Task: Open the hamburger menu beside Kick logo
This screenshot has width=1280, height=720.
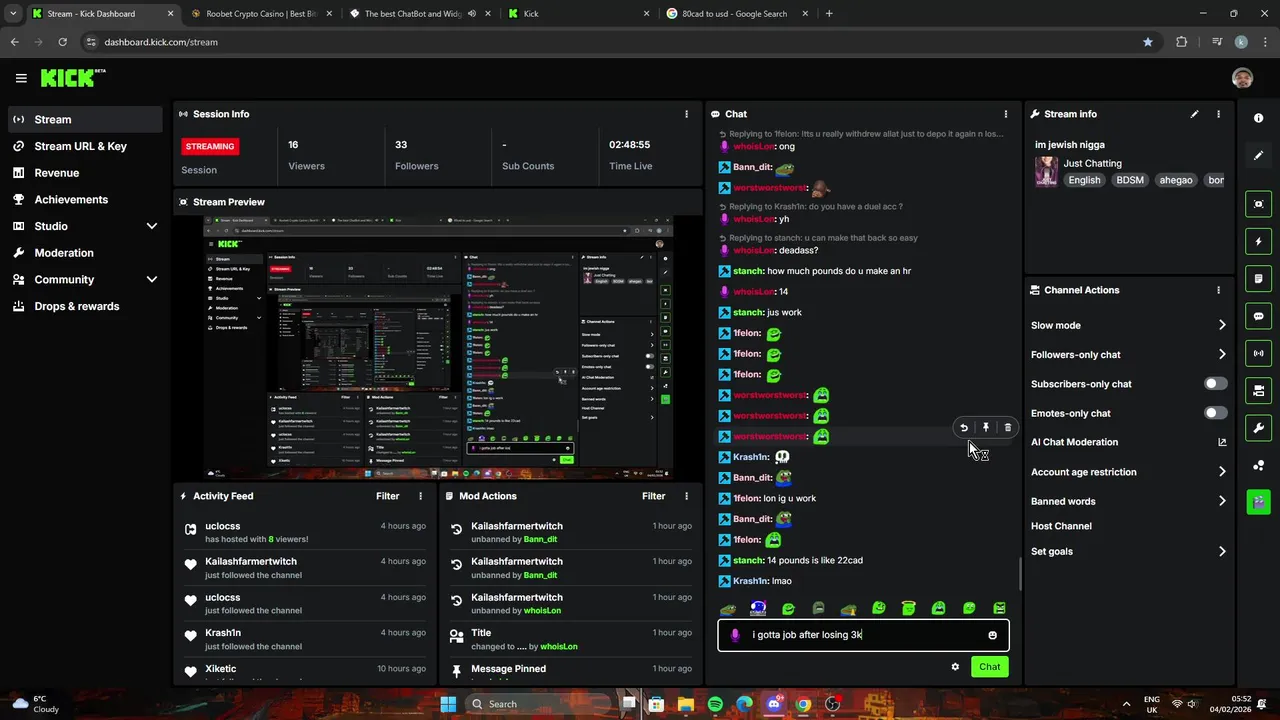Action: [21, 78]
